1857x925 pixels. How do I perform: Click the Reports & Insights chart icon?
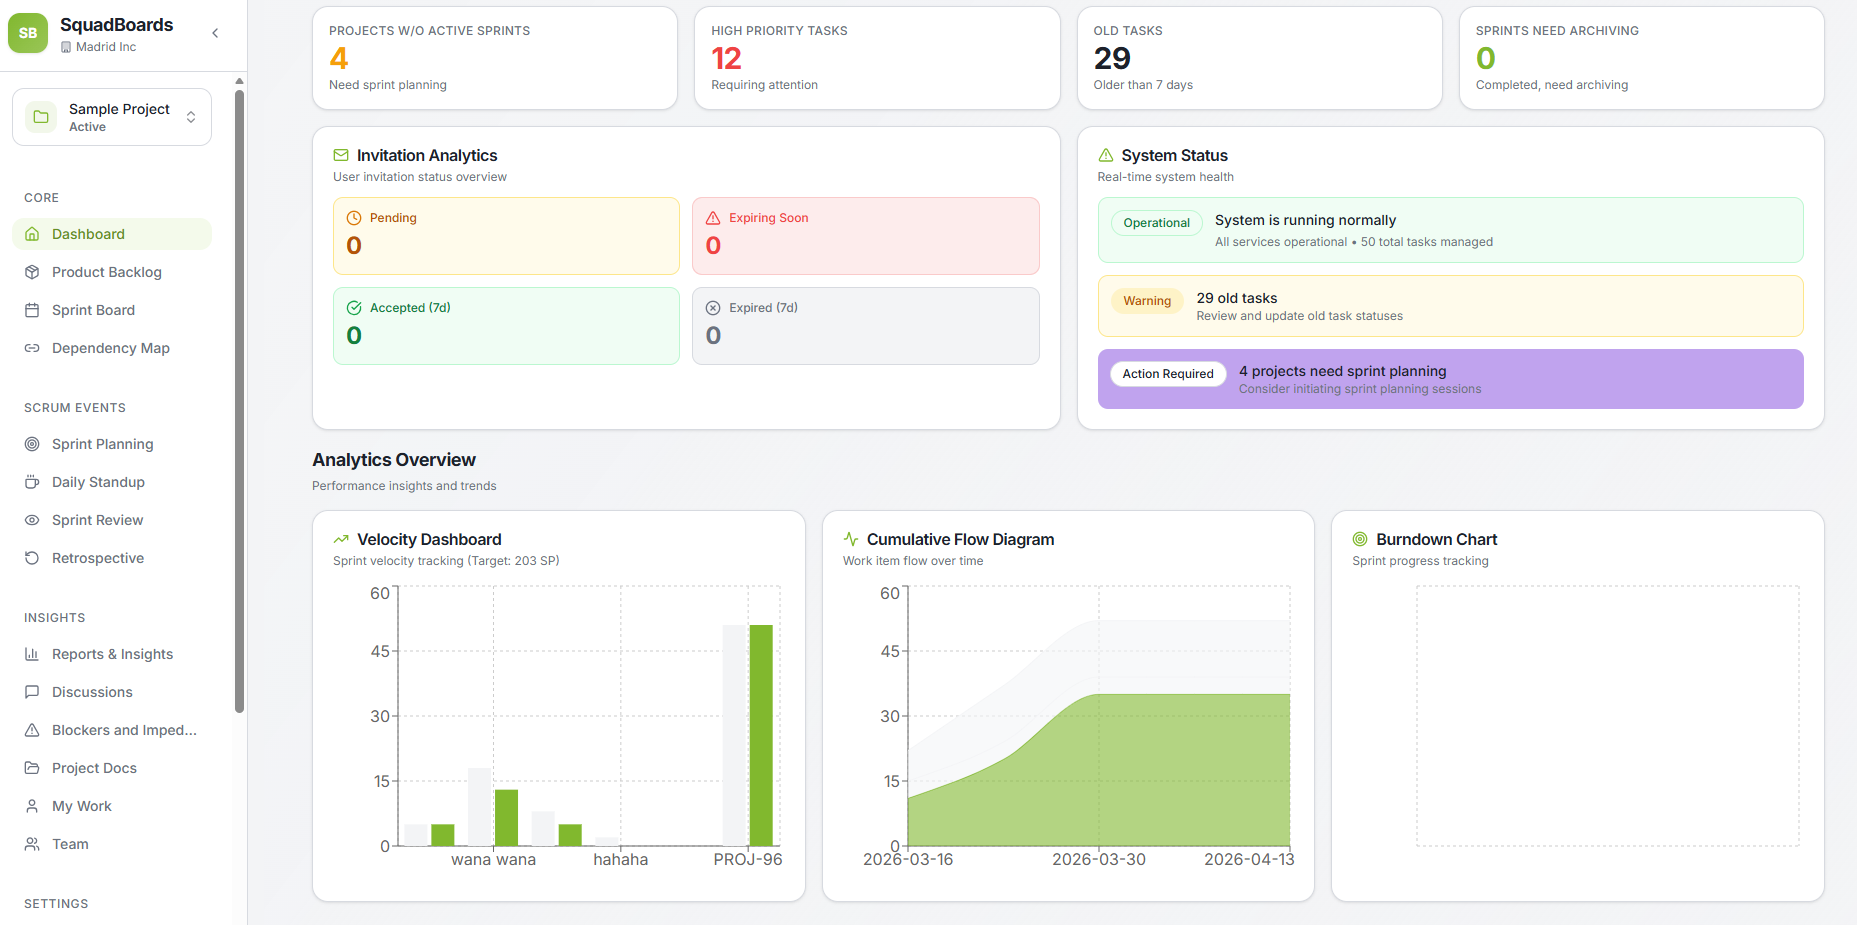[x=32, y=654]
